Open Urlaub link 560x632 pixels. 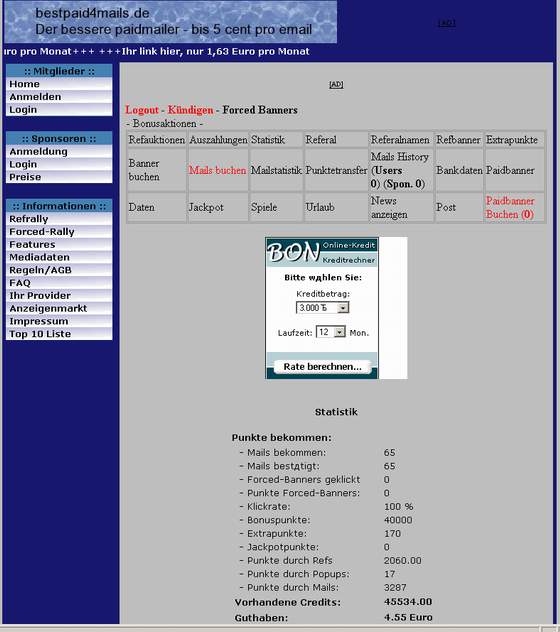(x=320, y=207)
